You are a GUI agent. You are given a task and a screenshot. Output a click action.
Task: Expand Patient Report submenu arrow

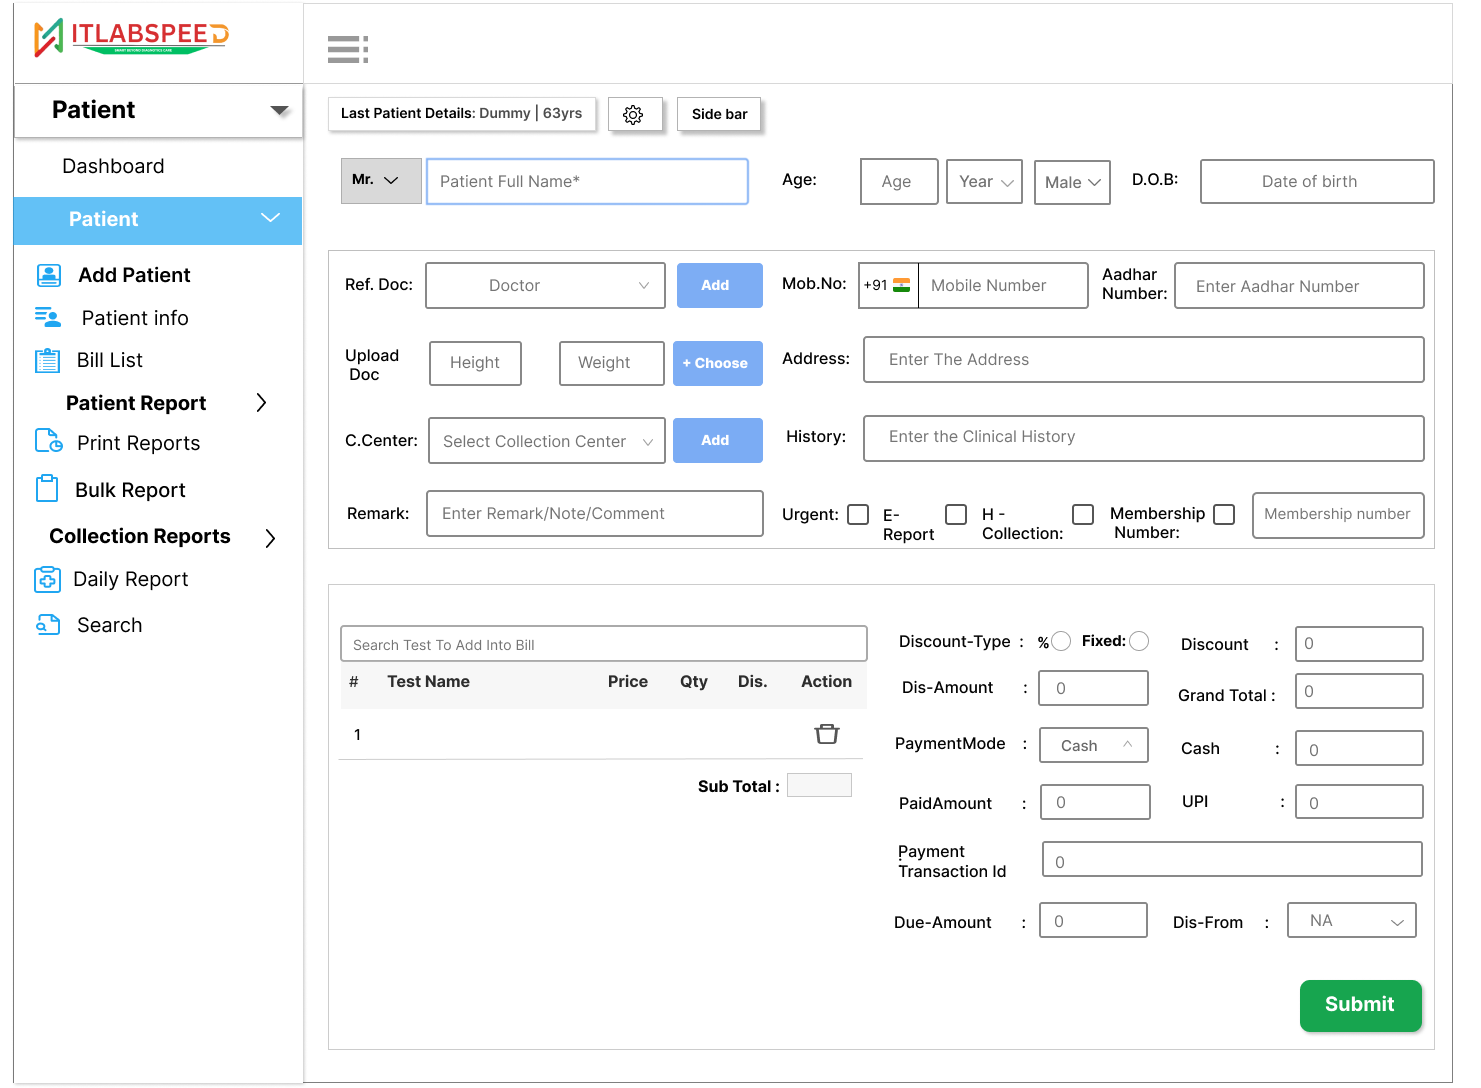(x=262, y=403)
